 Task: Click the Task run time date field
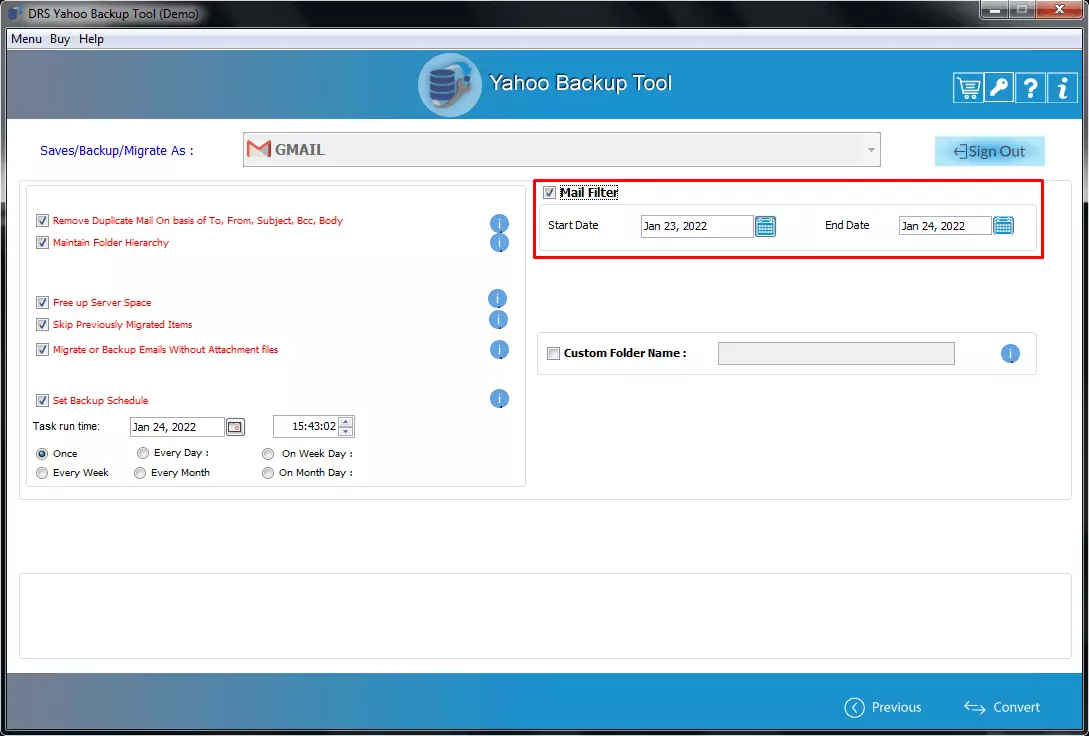pos(177,427)
